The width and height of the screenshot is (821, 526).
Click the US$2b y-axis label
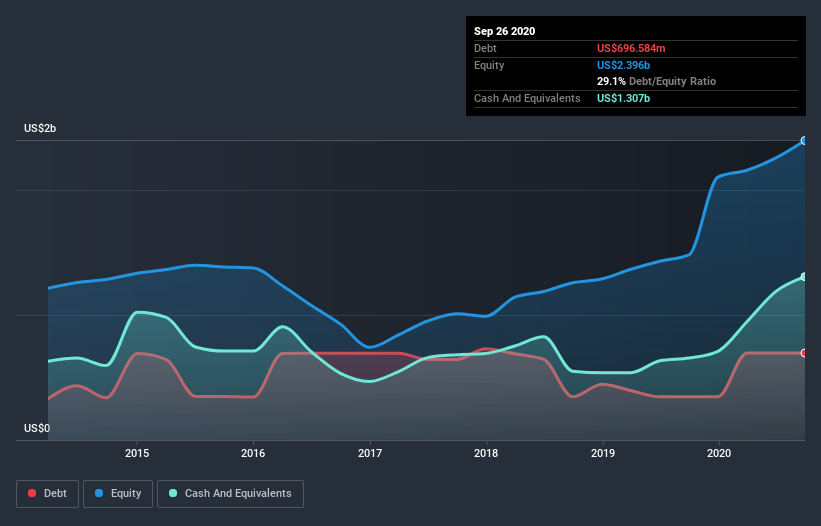click(x=40, y=129)
